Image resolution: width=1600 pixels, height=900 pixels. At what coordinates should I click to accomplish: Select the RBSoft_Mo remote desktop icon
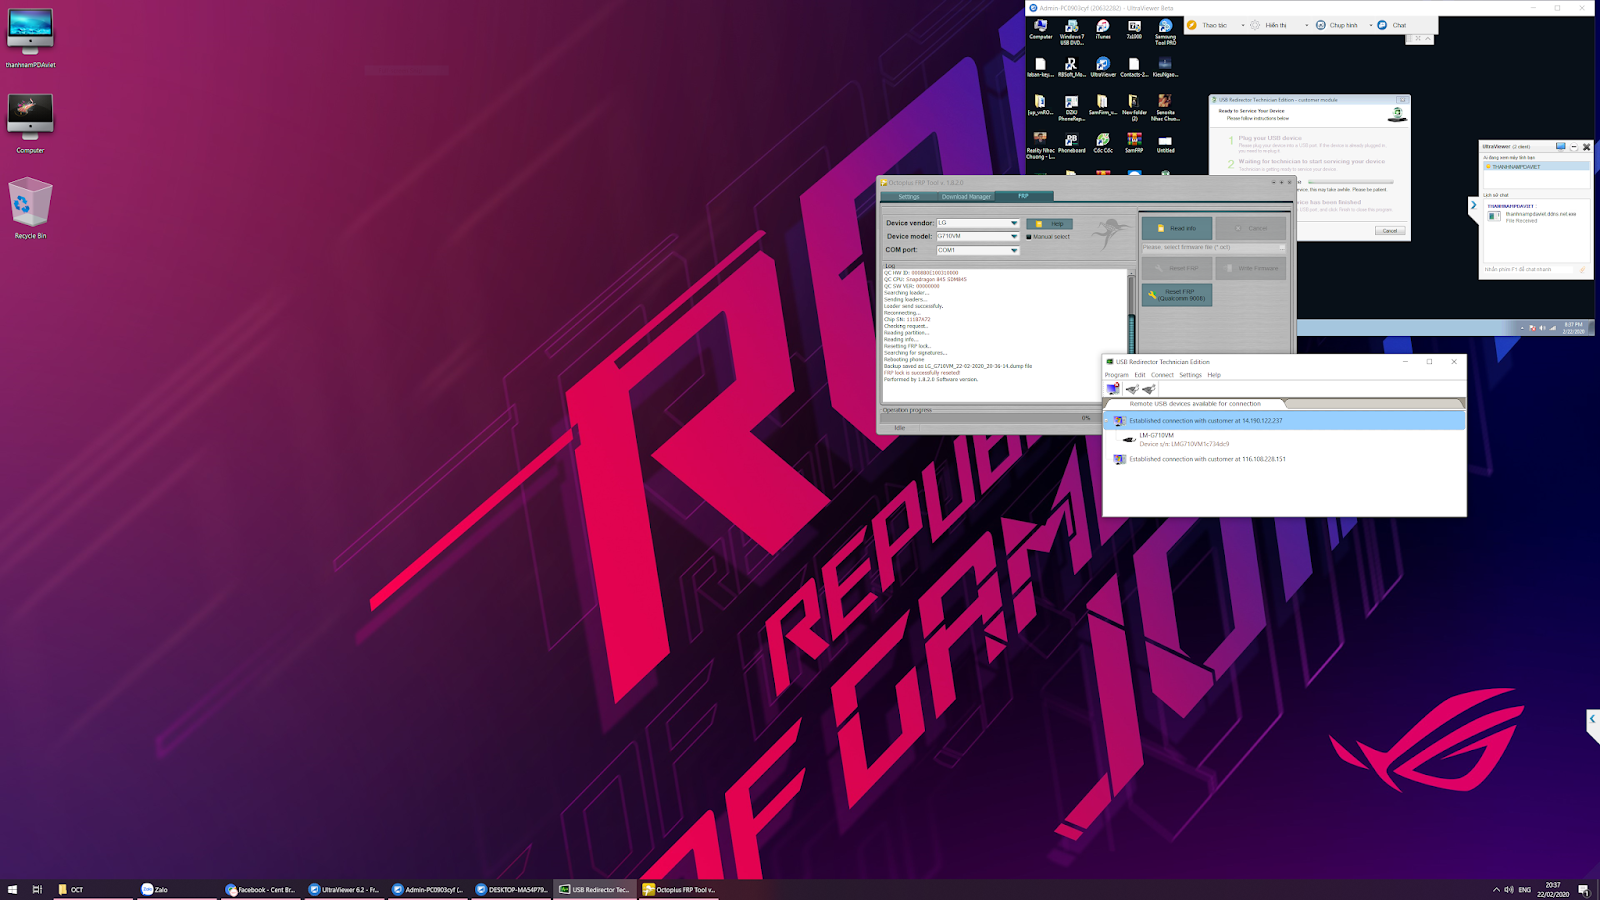click(1071, 68)
